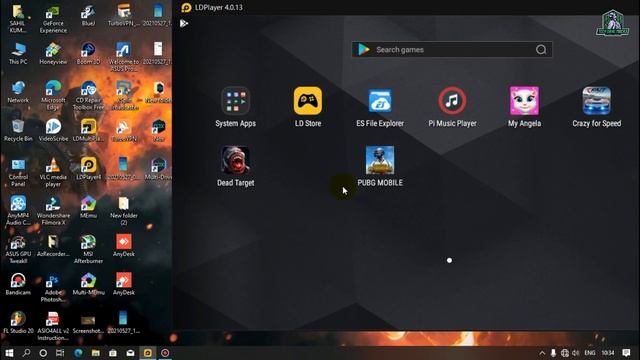Viewport: 640px width, 360px height.
Task: Launch Crazy for Speed game
Action: (x=597, y=101)
